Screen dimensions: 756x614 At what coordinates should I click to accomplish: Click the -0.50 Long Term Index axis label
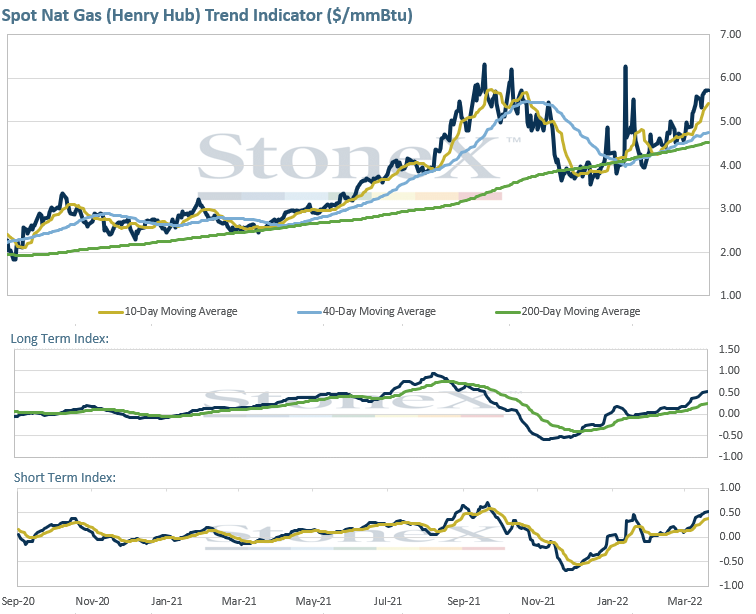click(729, 435)
